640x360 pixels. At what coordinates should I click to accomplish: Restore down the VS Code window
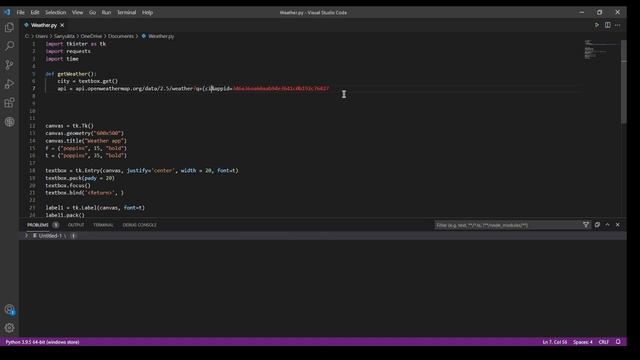click(x=599, y=13)
